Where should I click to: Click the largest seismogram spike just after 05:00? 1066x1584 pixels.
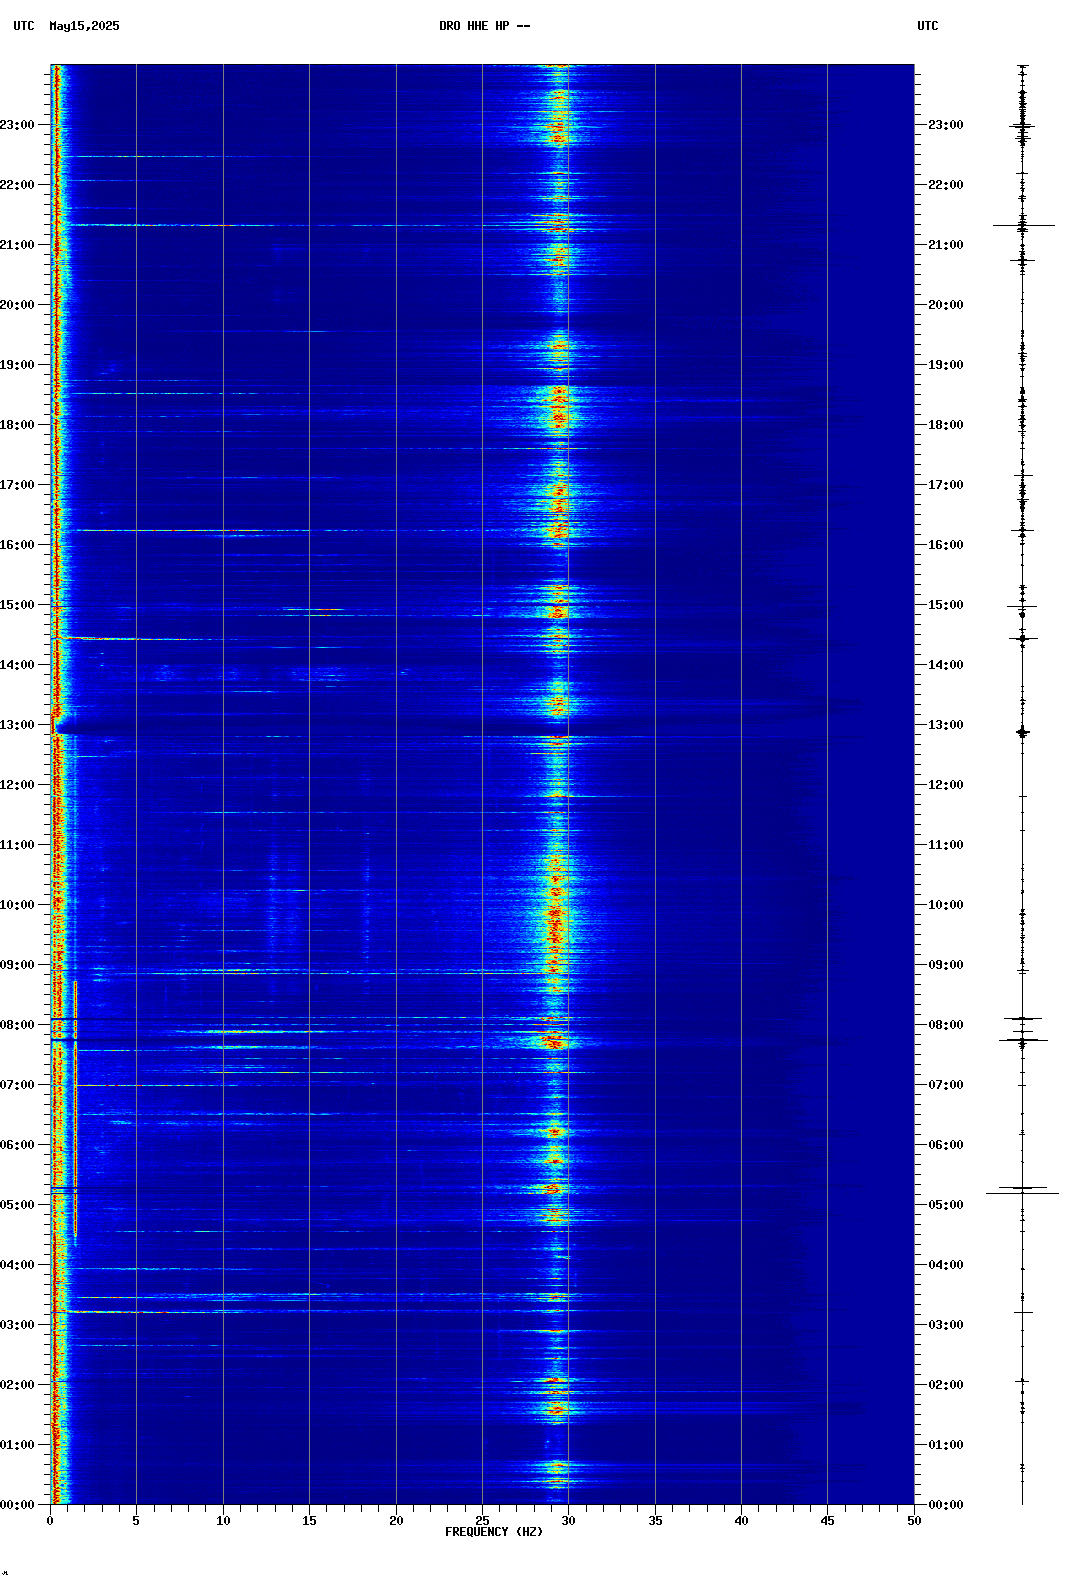[1022, 1193]
